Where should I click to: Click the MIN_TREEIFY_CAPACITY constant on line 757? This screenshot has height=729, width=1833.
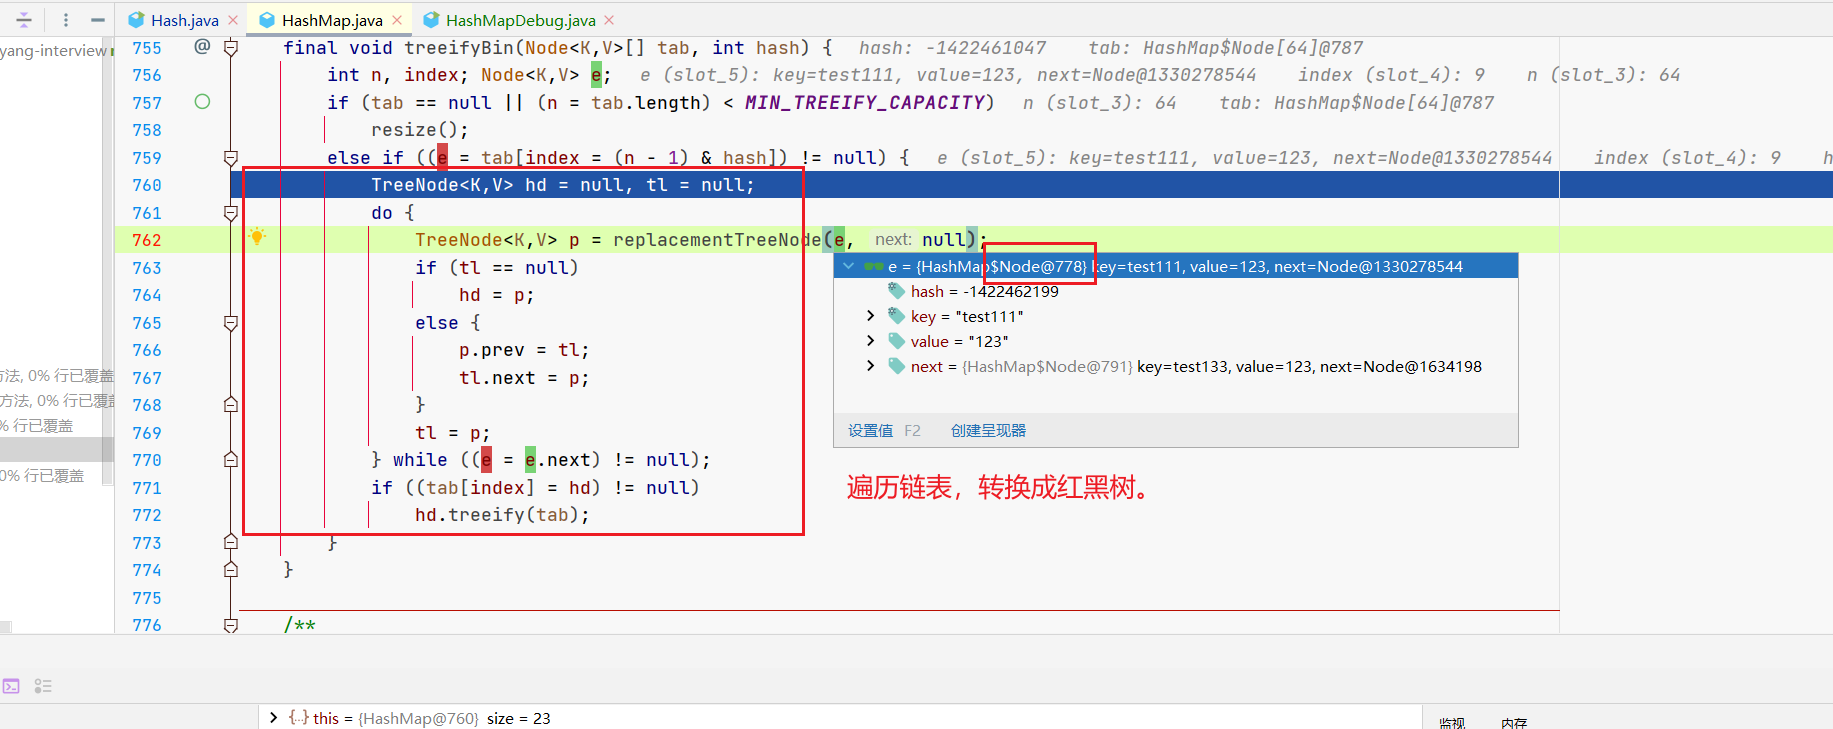(x=864, y=102)
